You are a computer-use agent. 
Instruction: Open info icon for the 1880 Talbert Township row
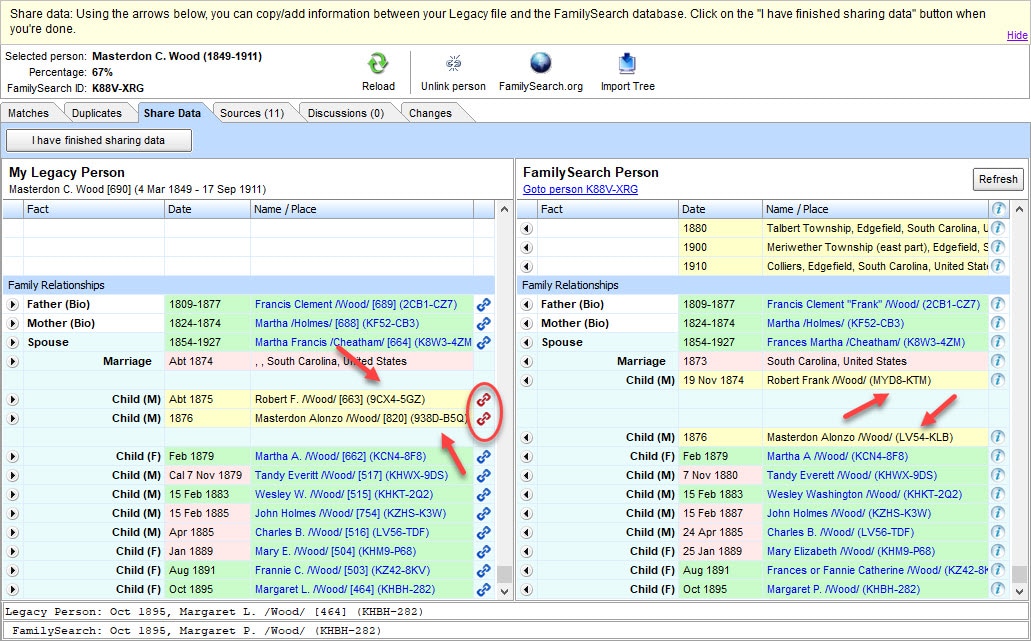[998, 228]
